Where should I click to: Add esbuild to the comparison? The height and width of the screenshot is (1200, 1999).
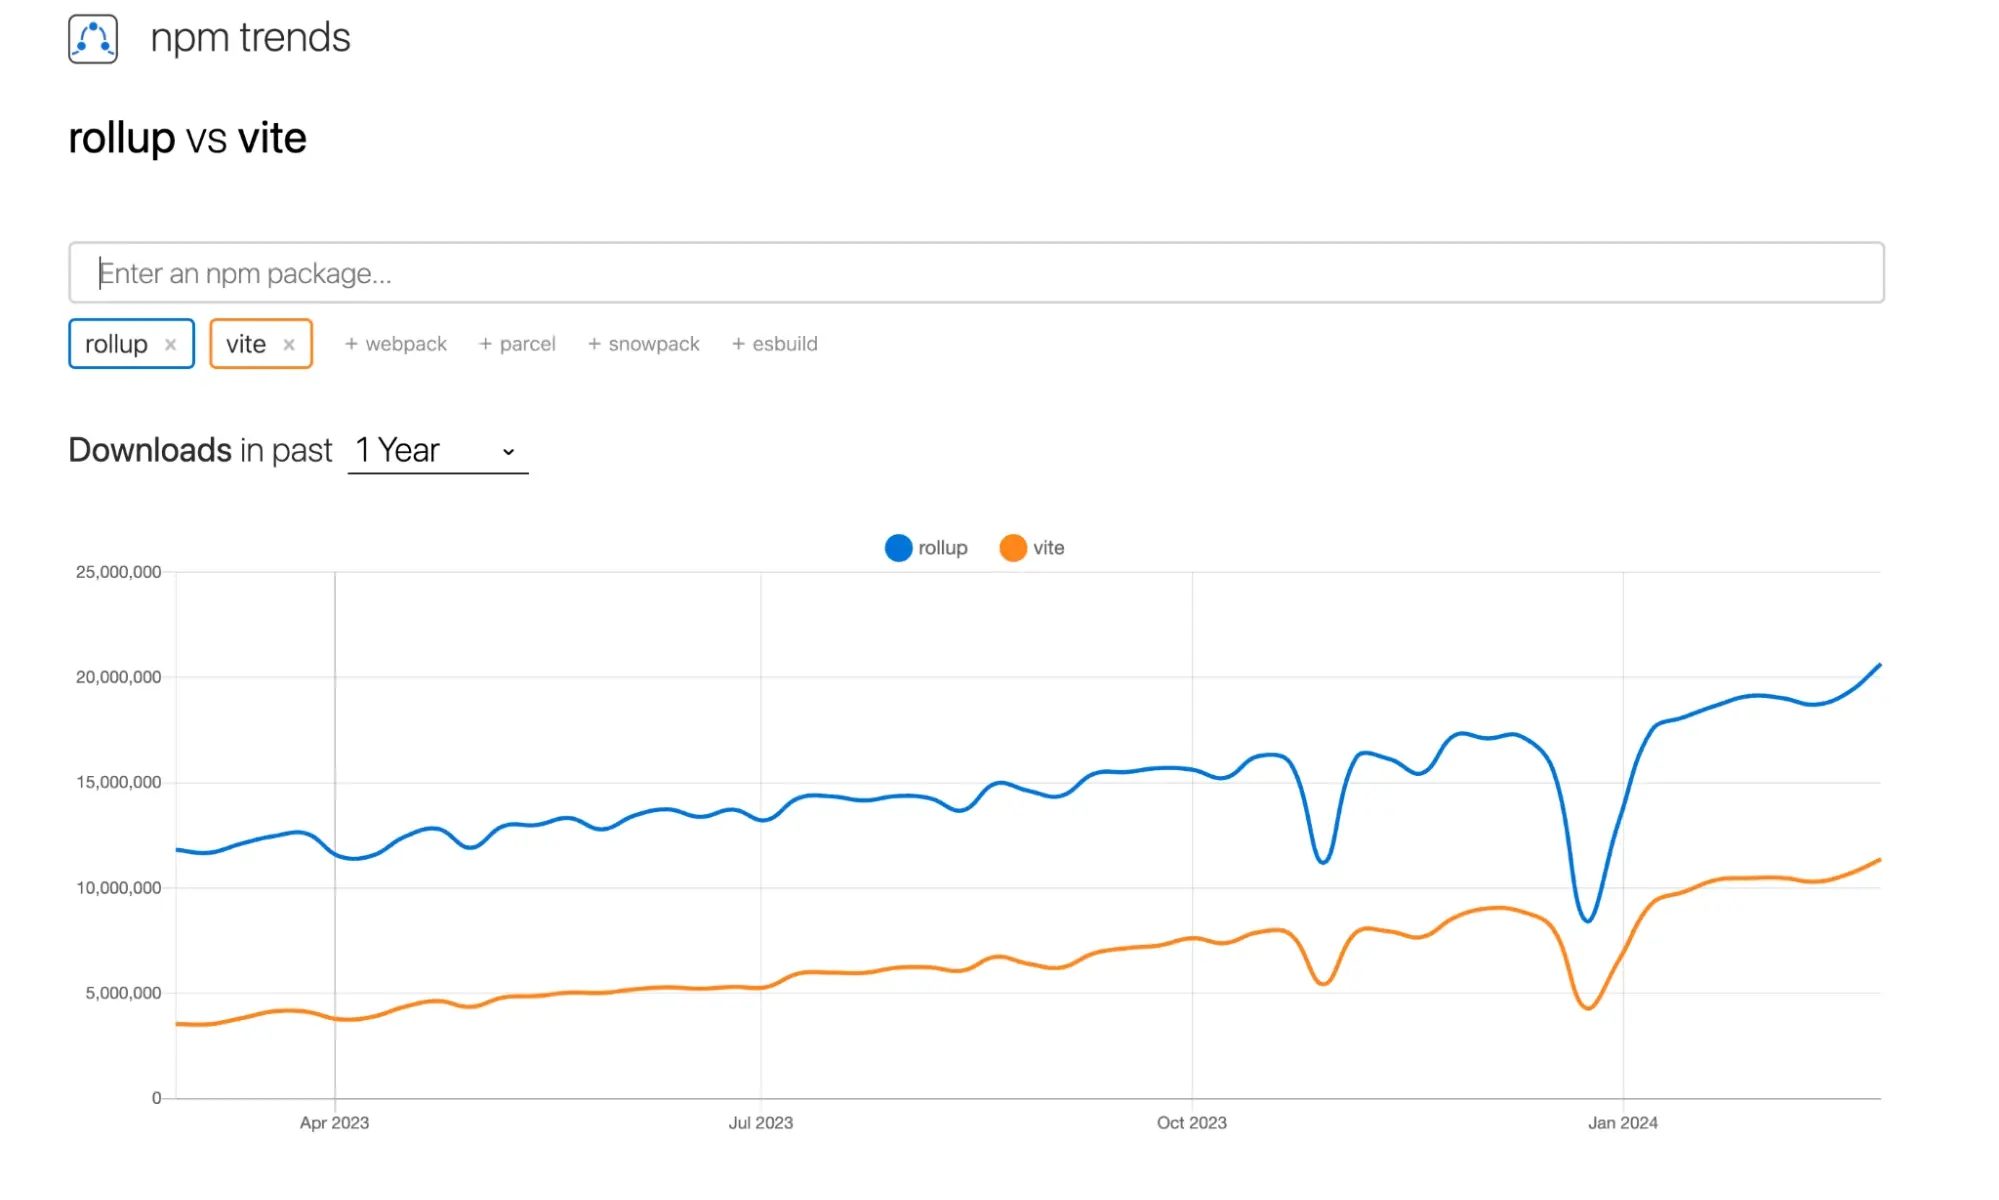point(774,344)
